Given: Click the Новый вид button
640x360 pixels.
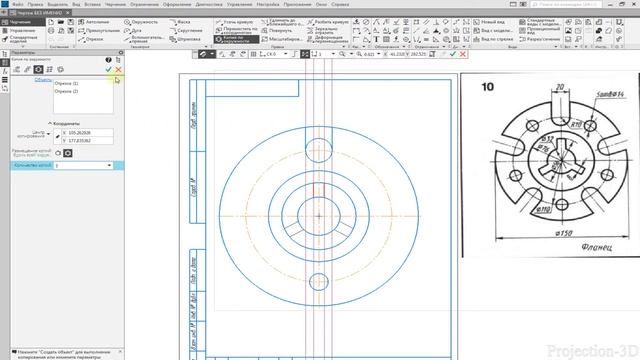Looking at the screenshot, I should pos(489,22).
